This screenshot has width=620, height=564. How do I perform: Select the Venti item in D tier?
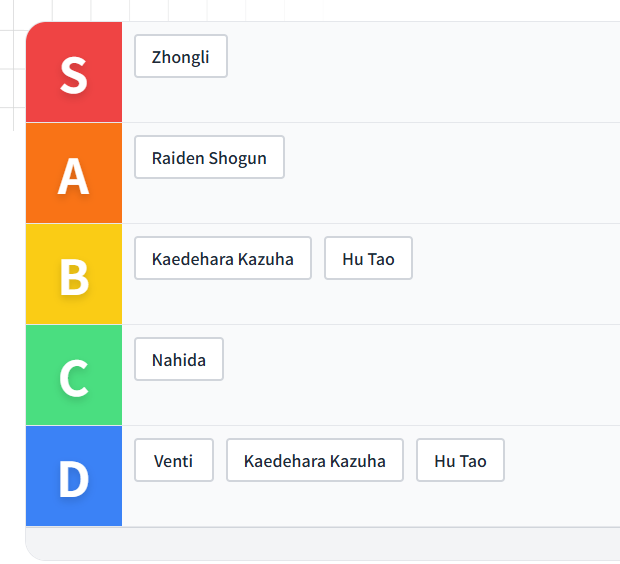coord(174,460)
